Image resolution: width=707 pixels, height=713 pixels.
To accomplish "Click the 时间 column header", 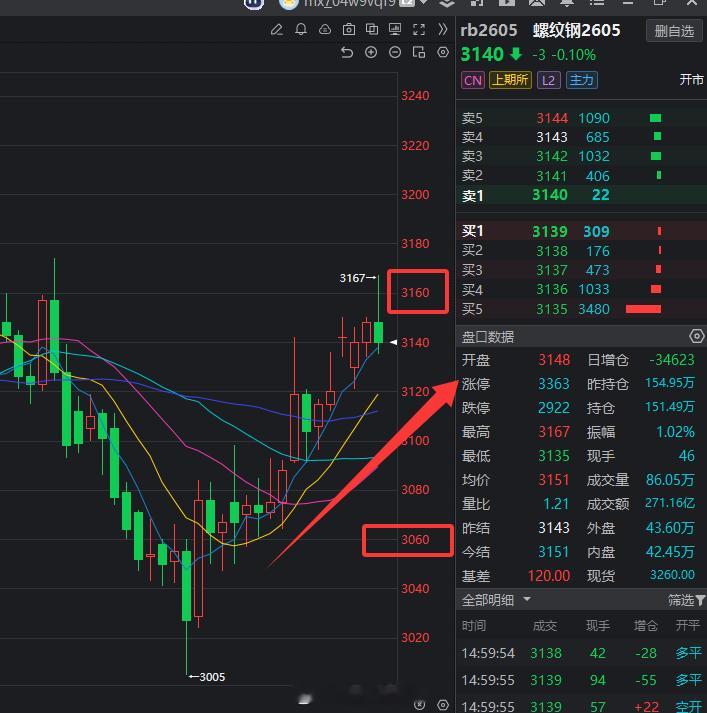I will click(x=474, y=626).
